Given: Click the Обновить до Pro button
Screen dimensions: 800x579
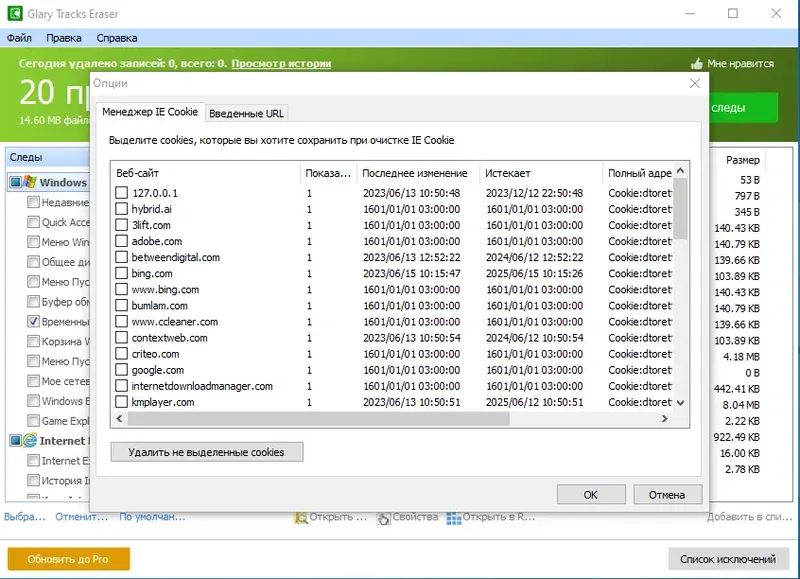Looking at the screenshot, I should coord(68,559).
